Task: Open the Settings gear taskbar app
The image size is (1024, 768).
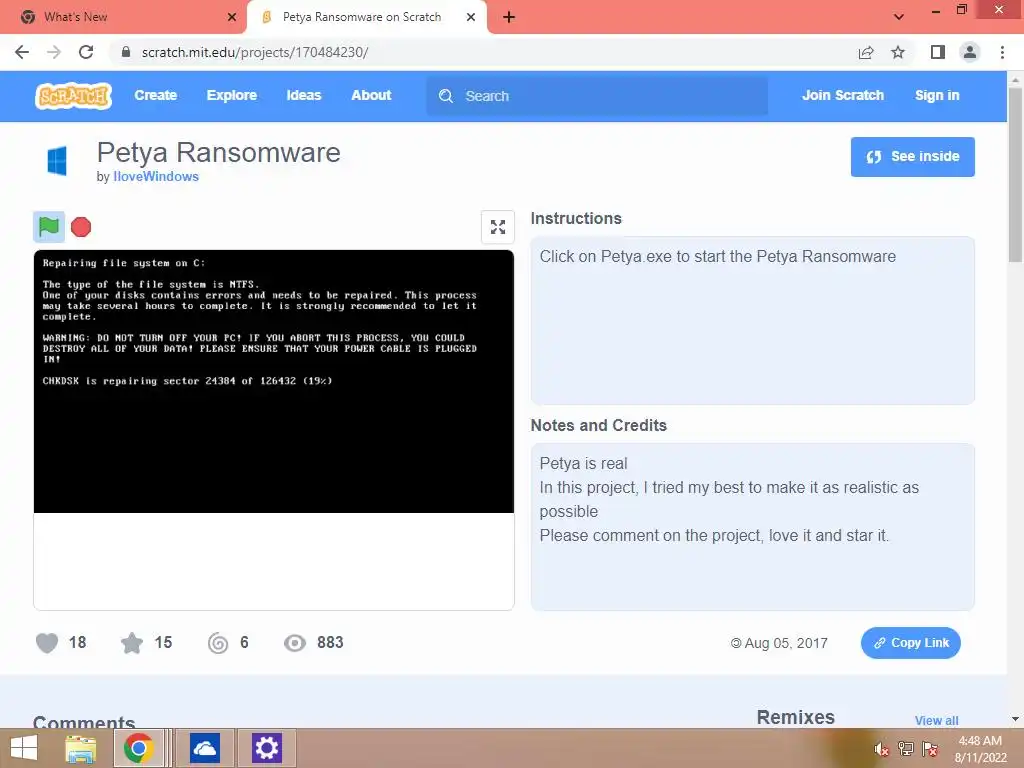Action: point(266,748)
